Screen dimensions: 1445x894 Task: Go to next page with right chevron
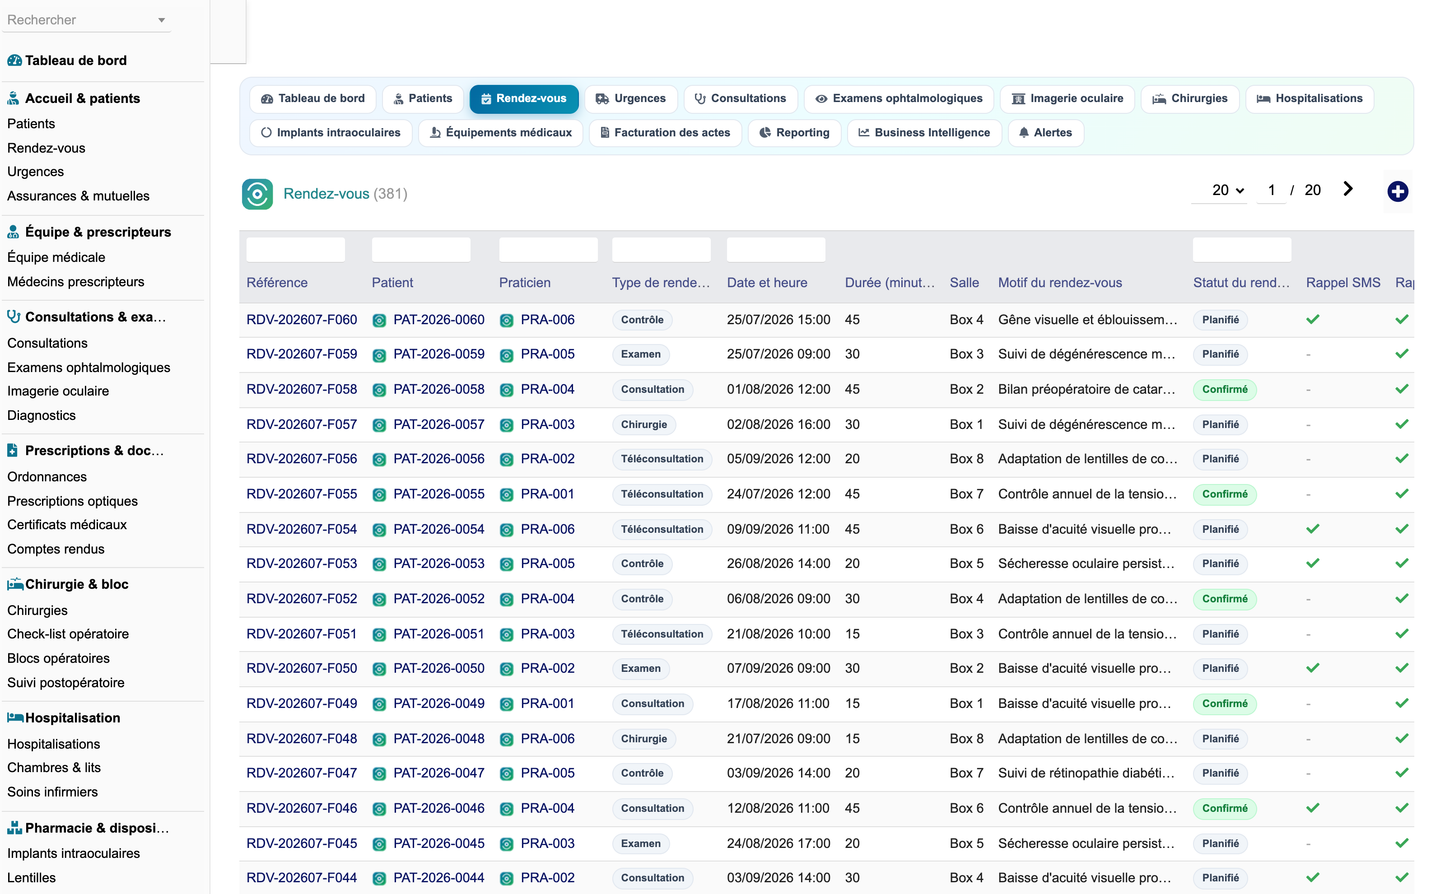(1348, 189)
